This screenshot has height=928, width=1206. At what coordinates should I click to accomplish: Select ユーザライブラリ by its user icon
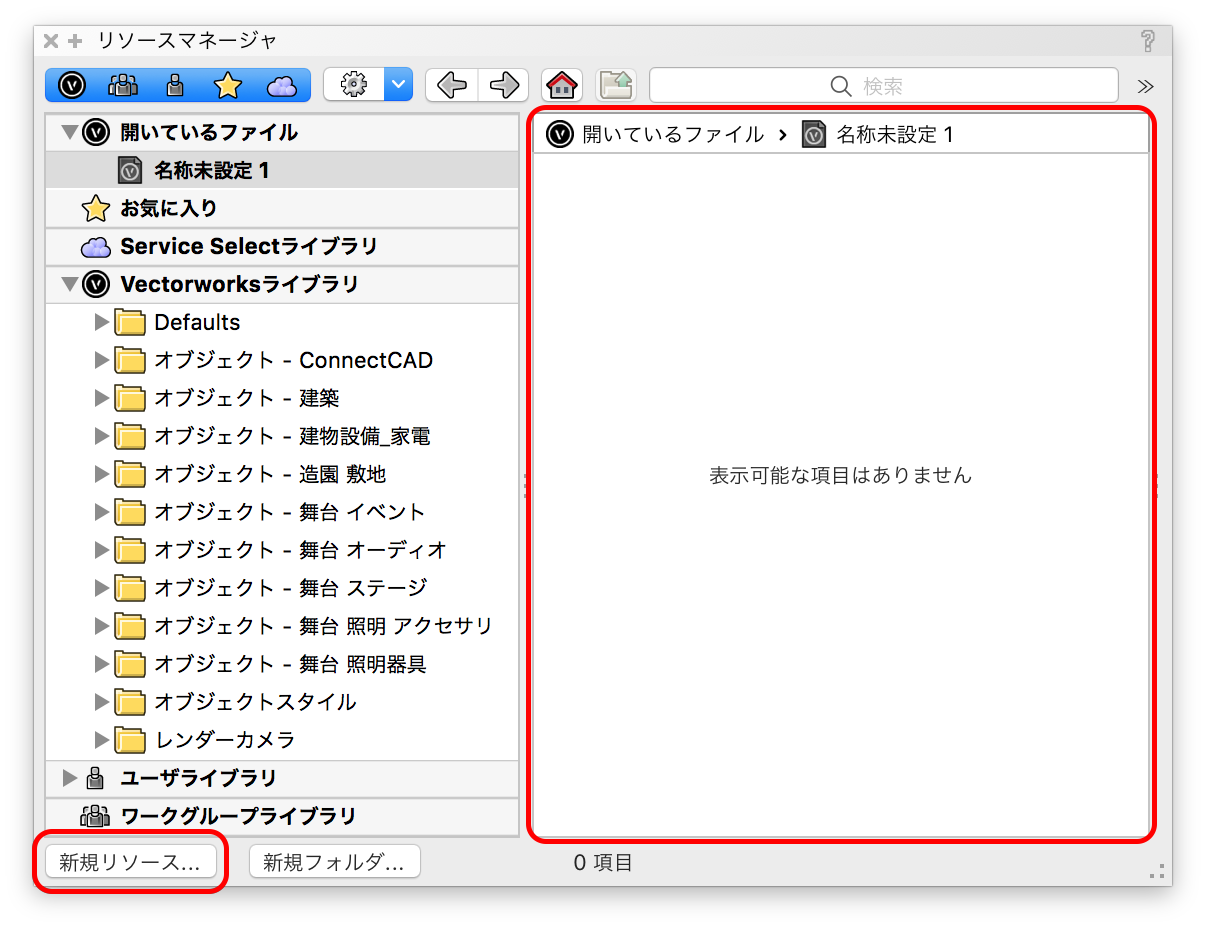coord(96,778)
